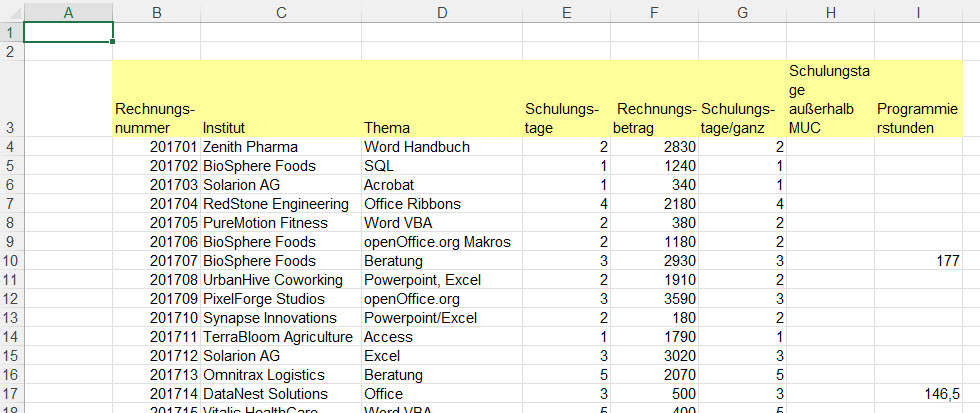Select column F by its header
Viewport: 980px width, 413px height.
tap(653, 12)
